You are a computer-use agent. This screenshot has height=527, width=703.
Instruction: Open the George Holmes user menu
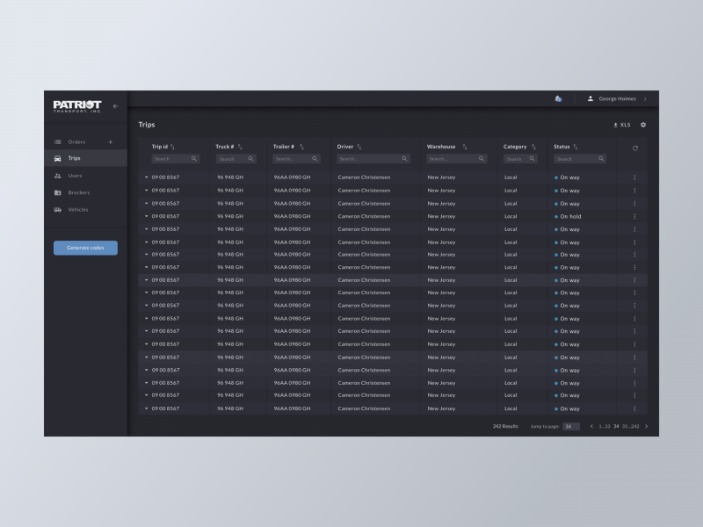617,99
